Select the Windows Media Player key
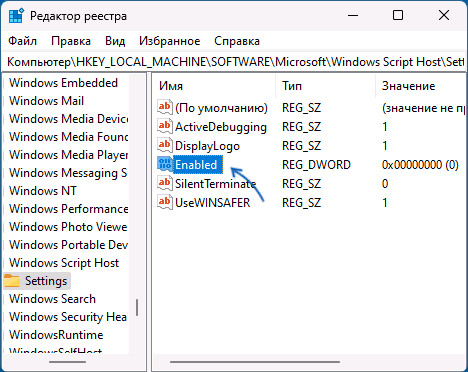Viewport: 468px width, 372px height. coord(68,155)
